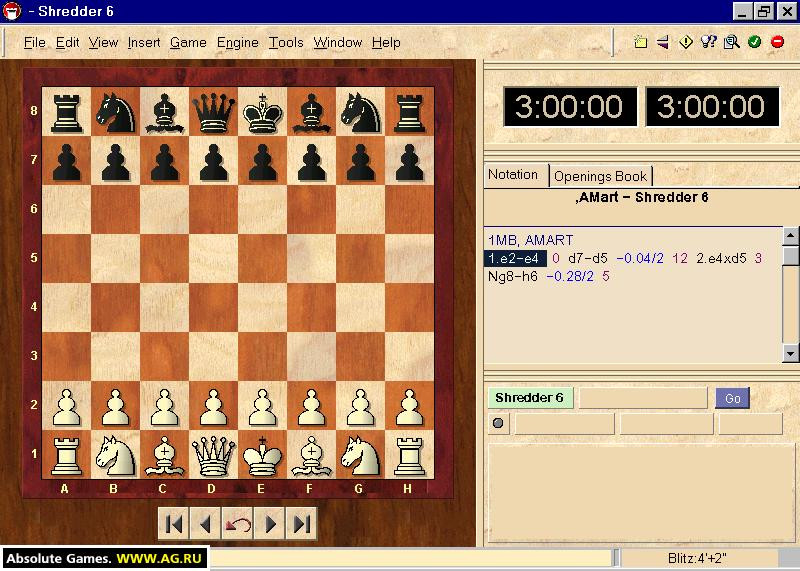Jump to the end of the game
This screenshot has height=571, width=800.
(x=301, y=524)
